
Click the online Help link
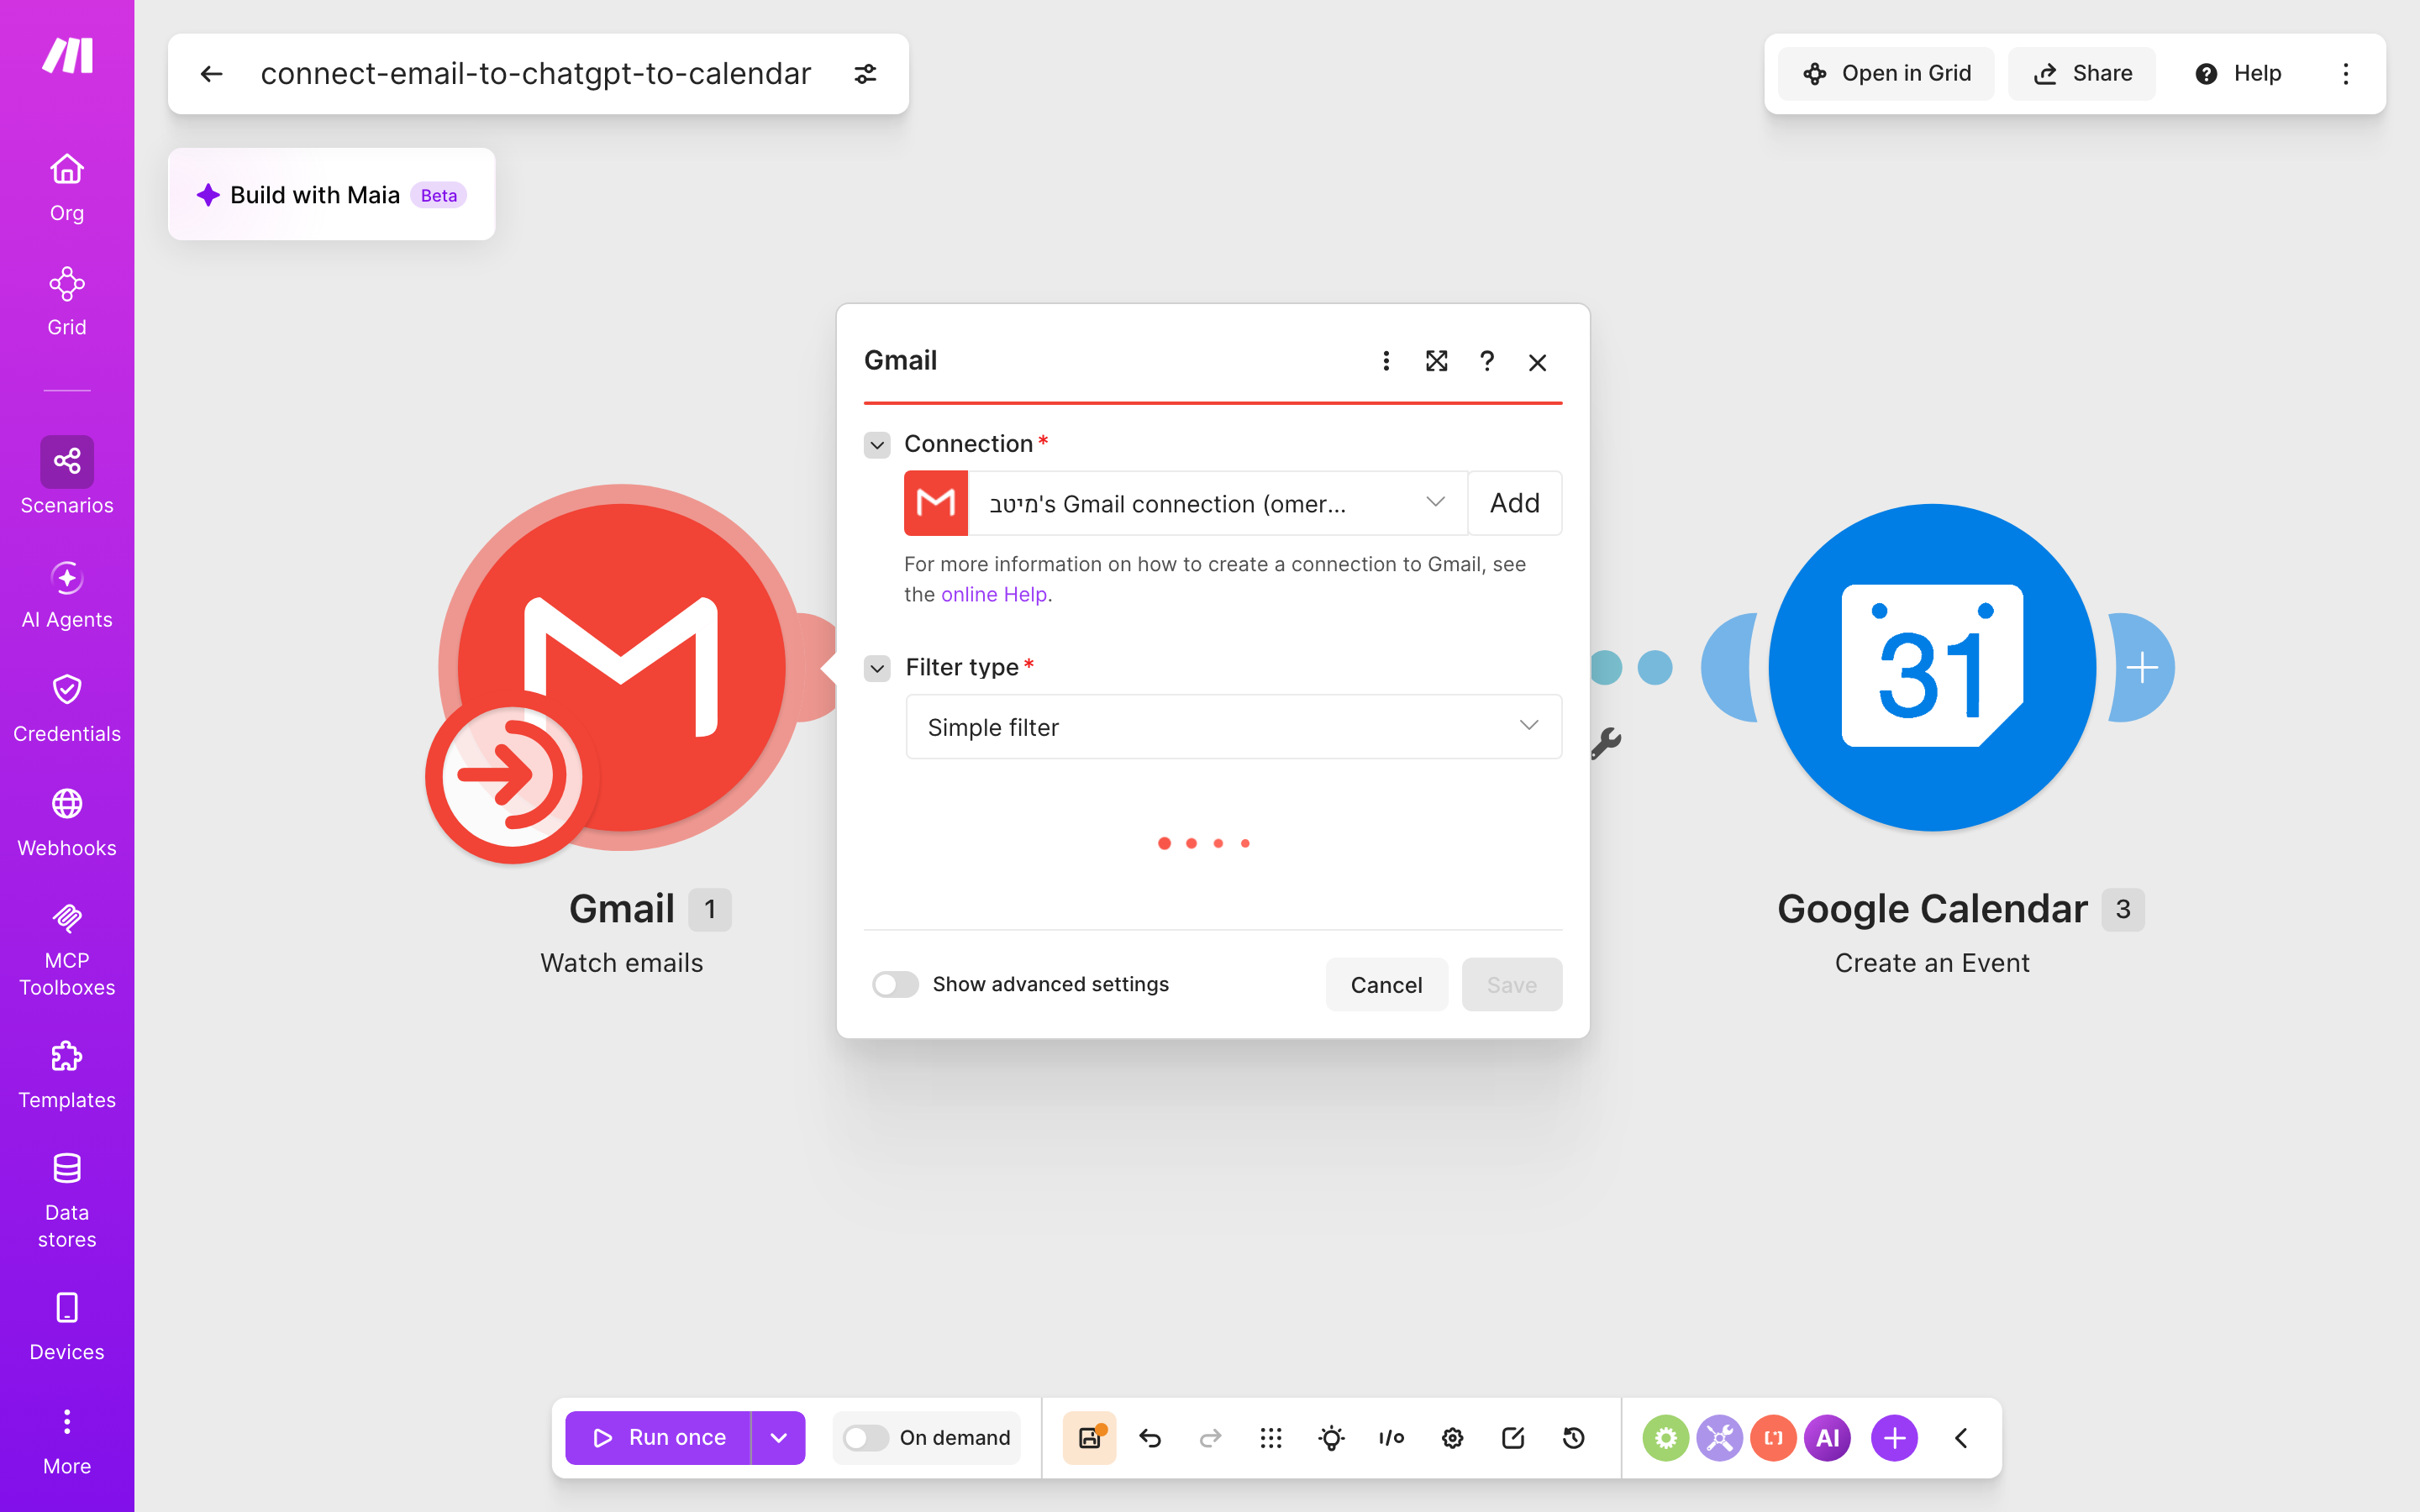point(994,594)
